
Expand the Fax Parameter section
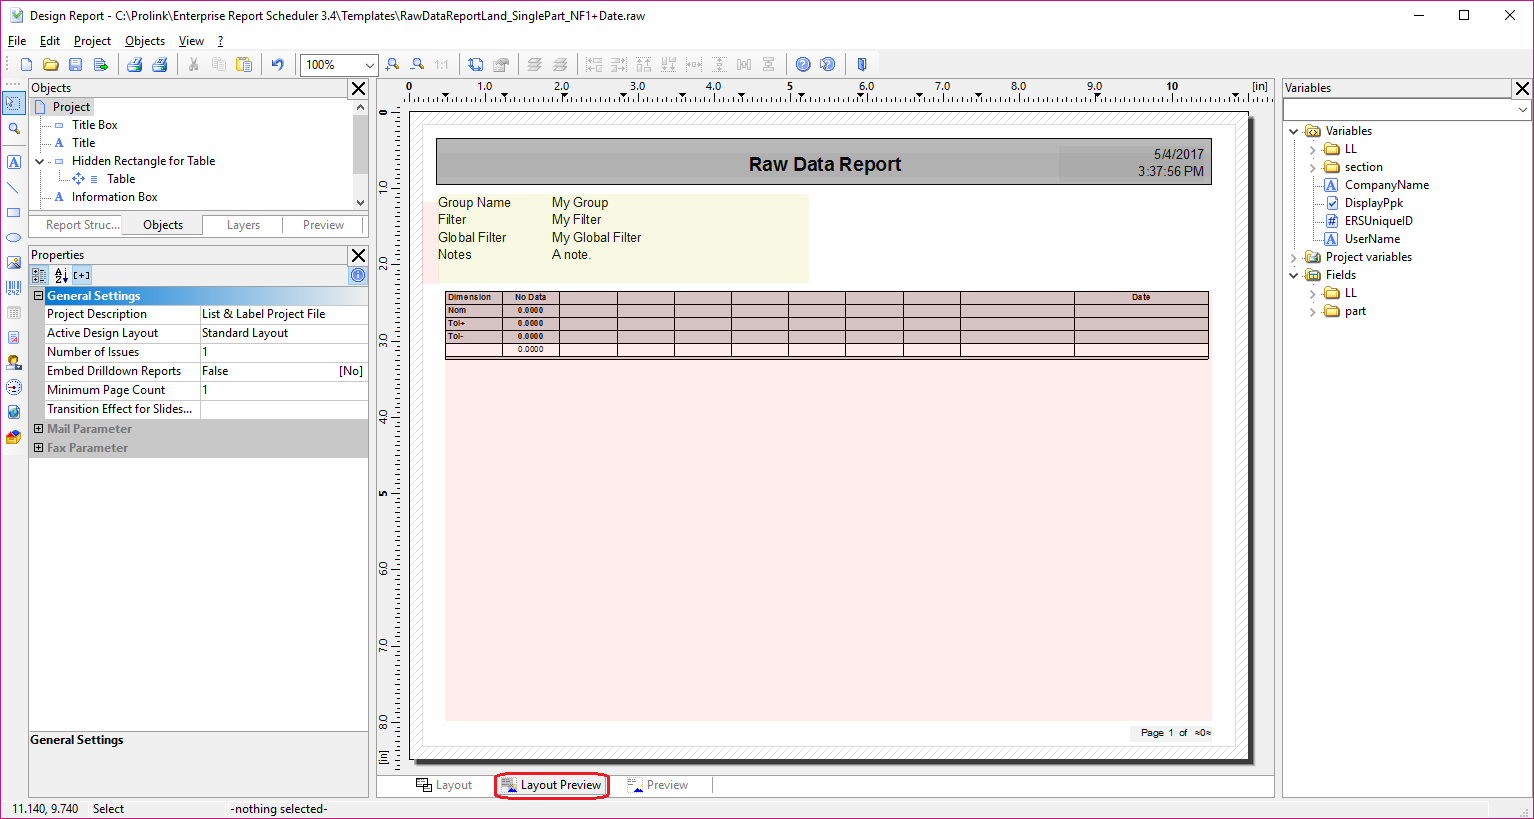click(x=39, y=448)
